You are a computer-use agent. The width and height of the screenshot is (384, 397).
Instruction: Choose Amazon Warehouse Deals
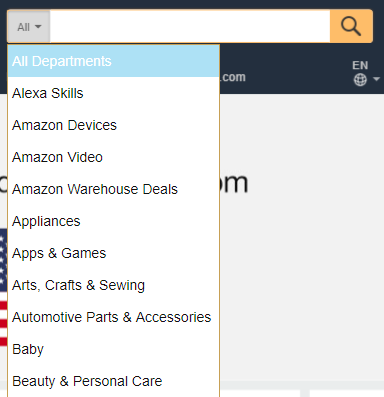click(x=114, y=189)
